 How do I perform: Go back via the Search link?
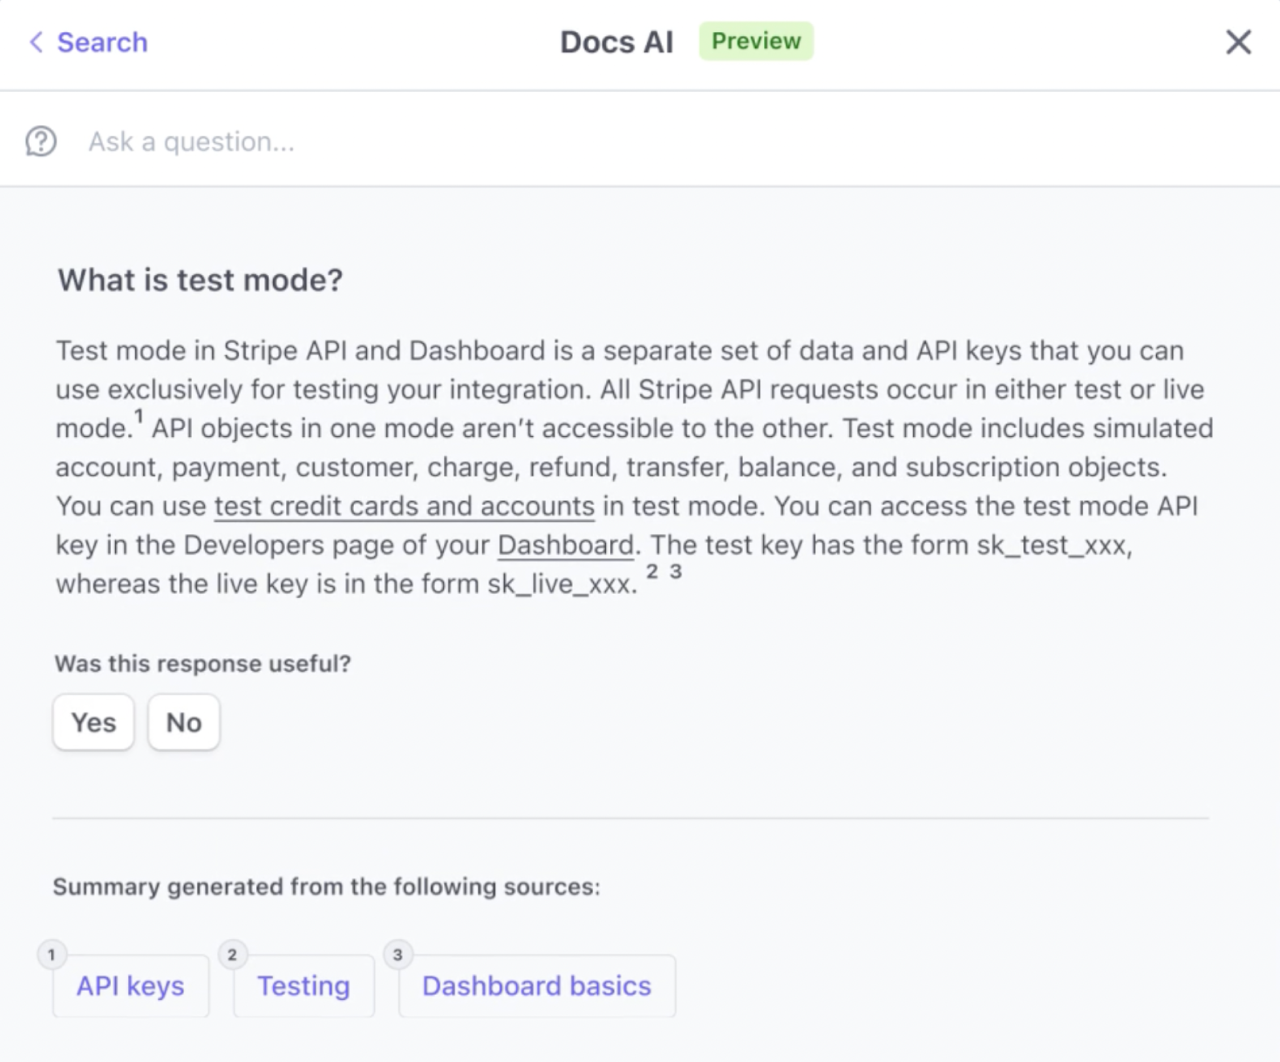(x=102, y=42)
